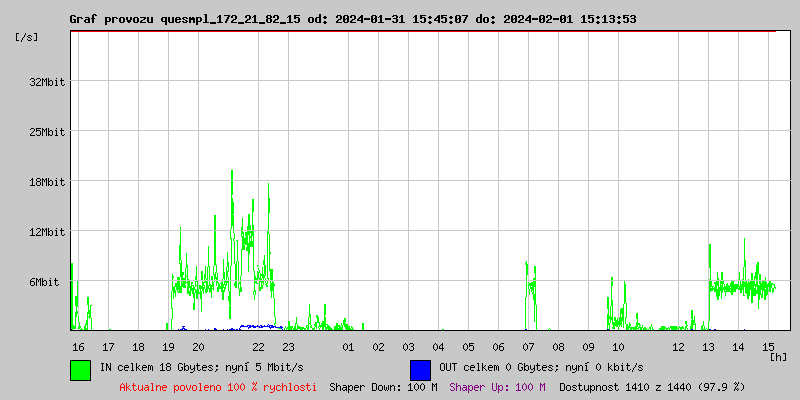Select hour 13 on the time axis
The width and height of the screenshot is (800, 400).
708,346
